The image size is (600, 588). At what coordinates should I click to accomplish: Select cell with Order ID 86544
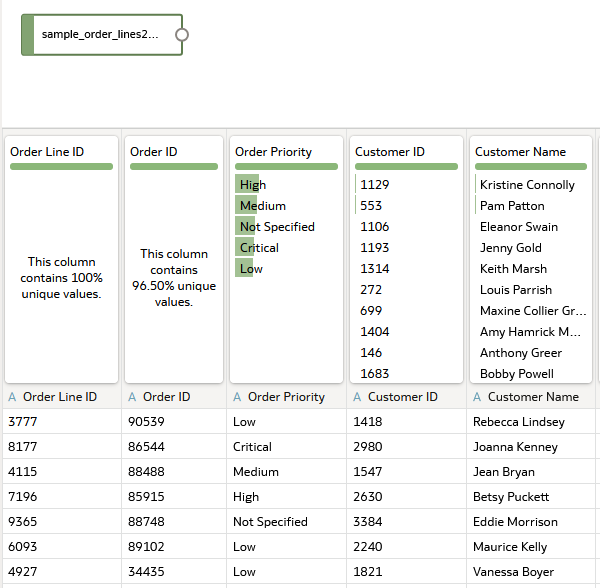[174, 446]
